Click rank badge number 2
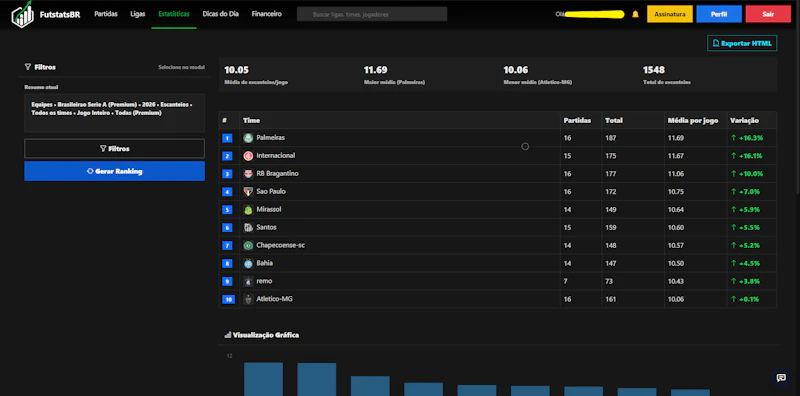This screenshot has width=800, height=396. 227,156
